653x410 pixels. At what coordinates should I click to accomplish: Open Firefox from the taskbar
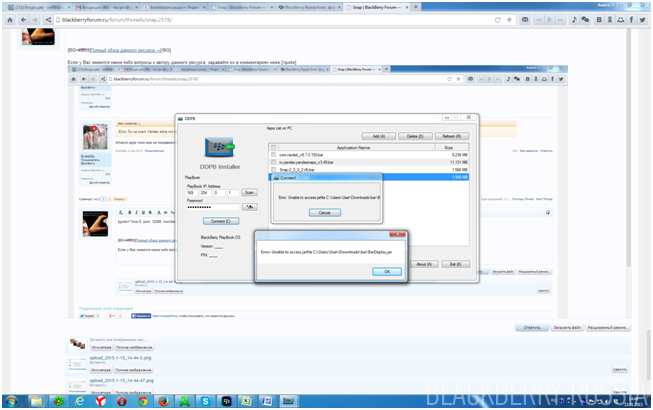[161, 400]
